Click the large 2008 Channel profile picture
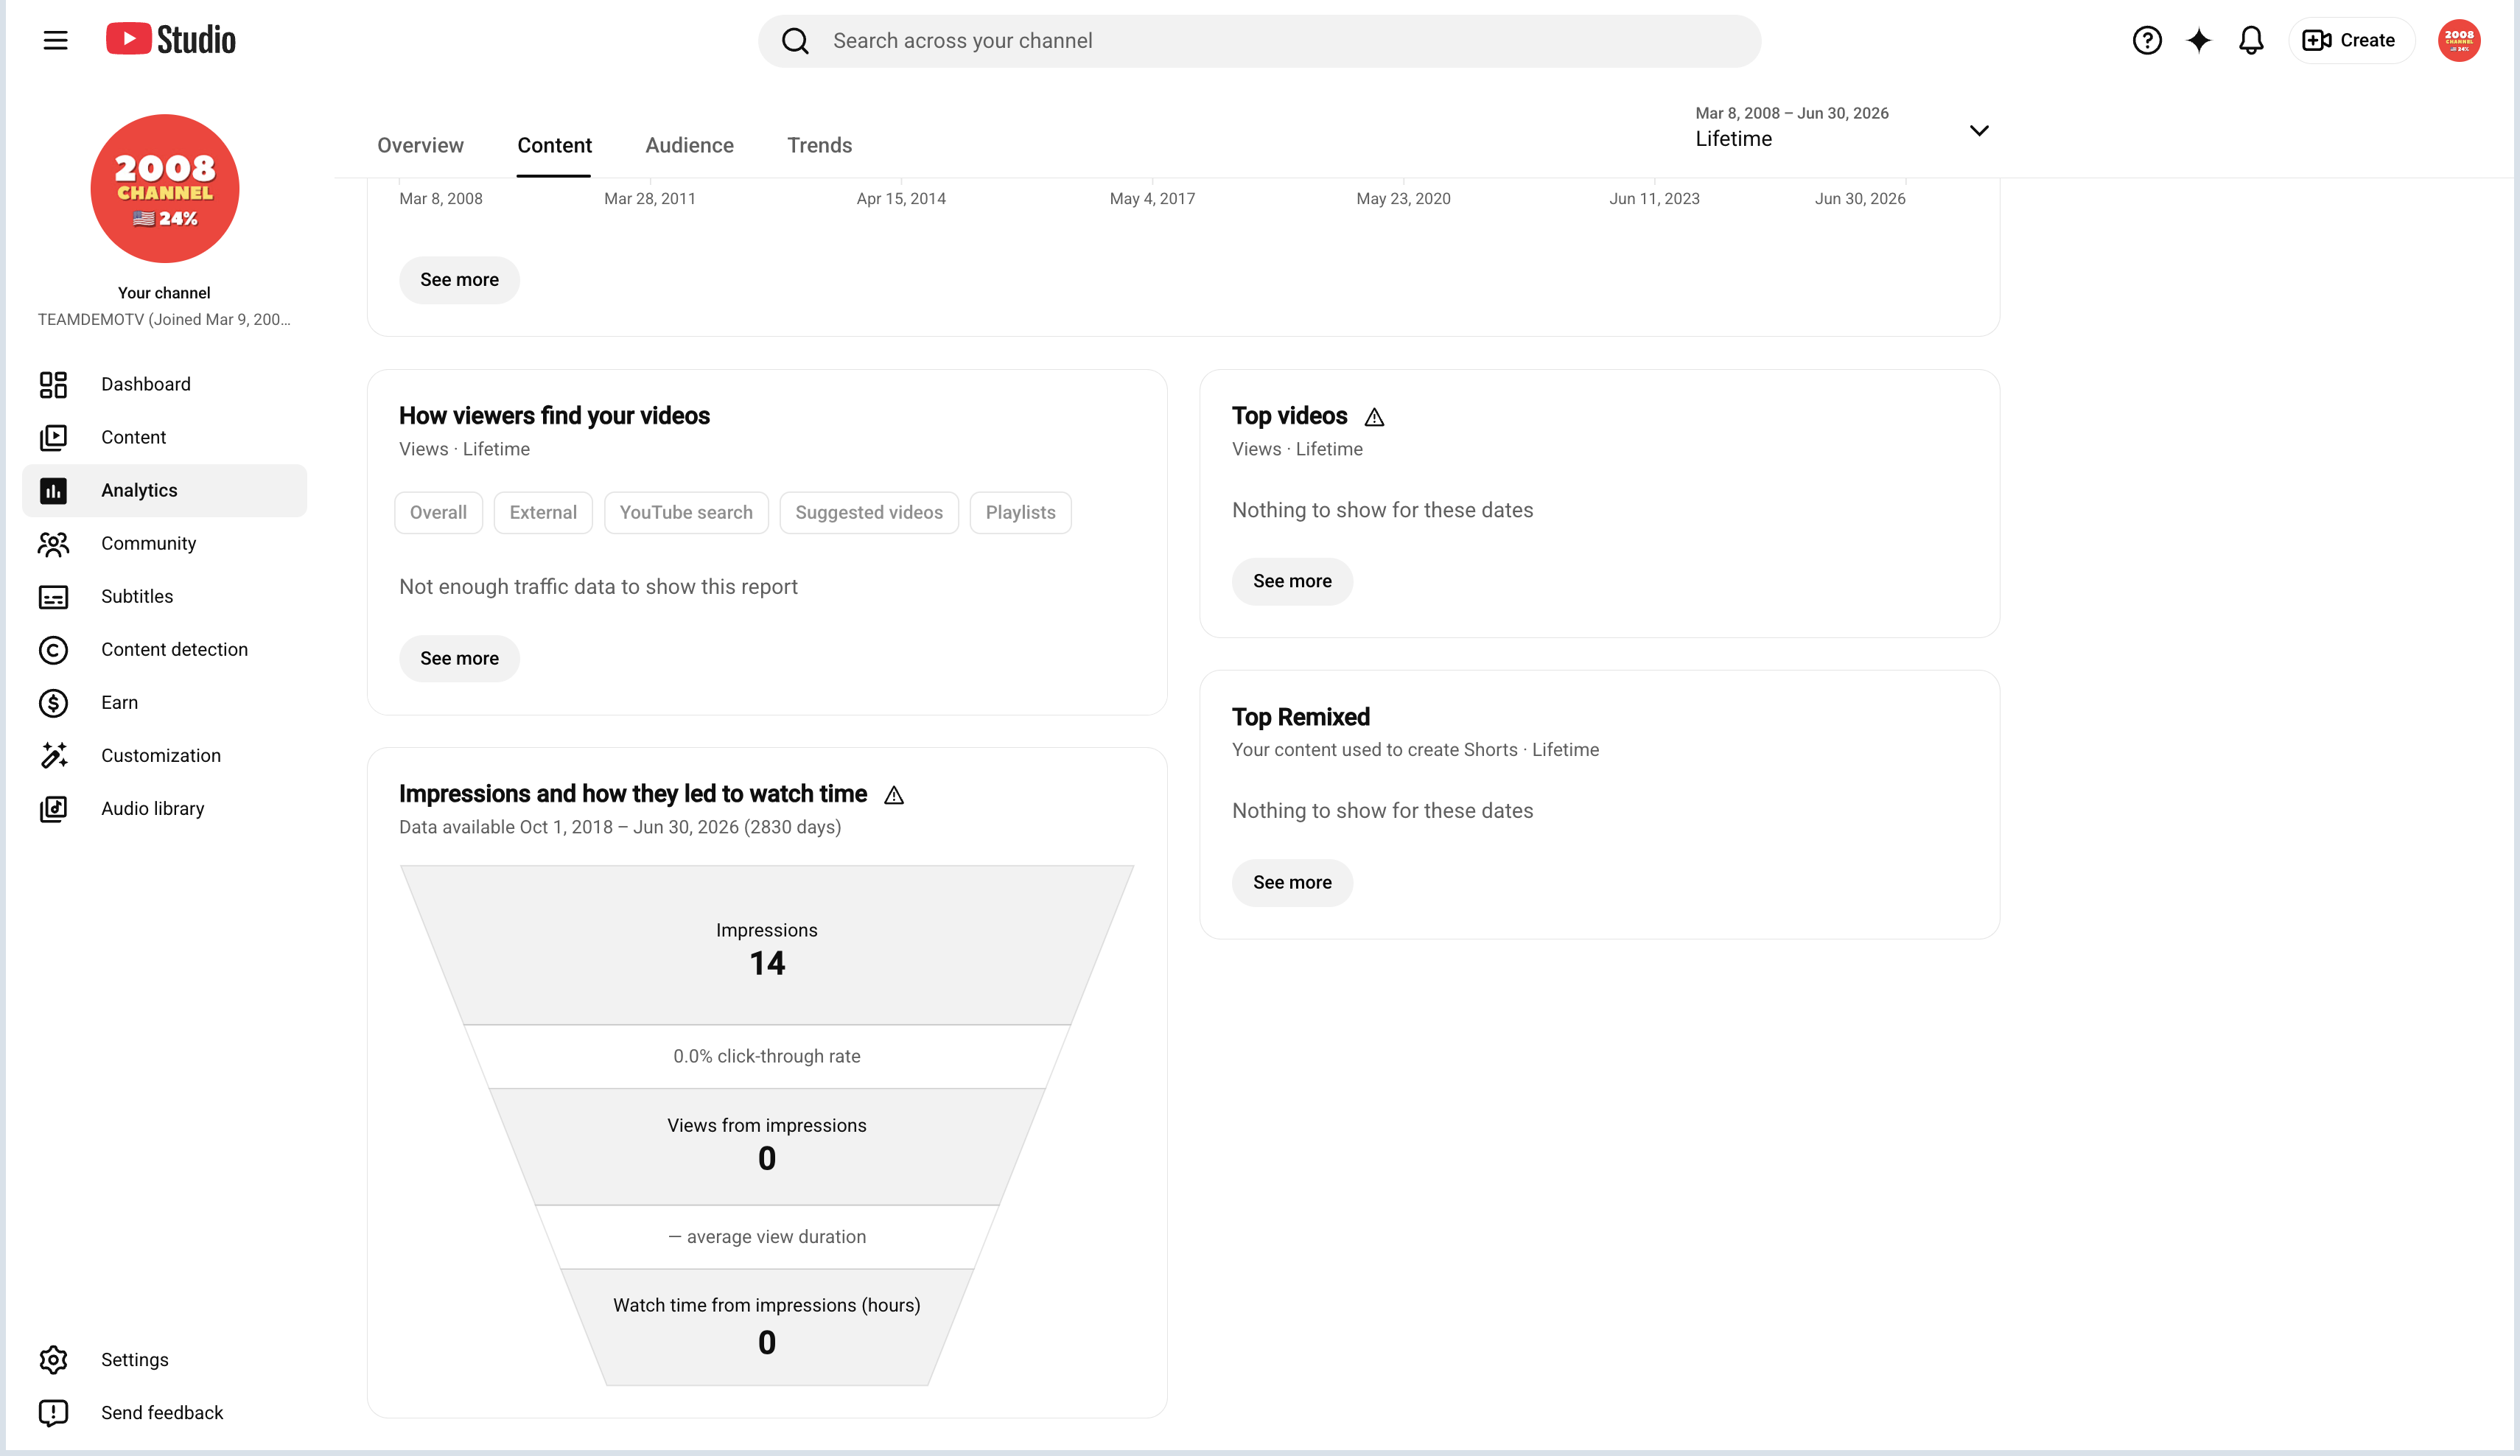The height and width of the screenshot is (1456, 2520). pyautogui.click(x=165, y=188)
